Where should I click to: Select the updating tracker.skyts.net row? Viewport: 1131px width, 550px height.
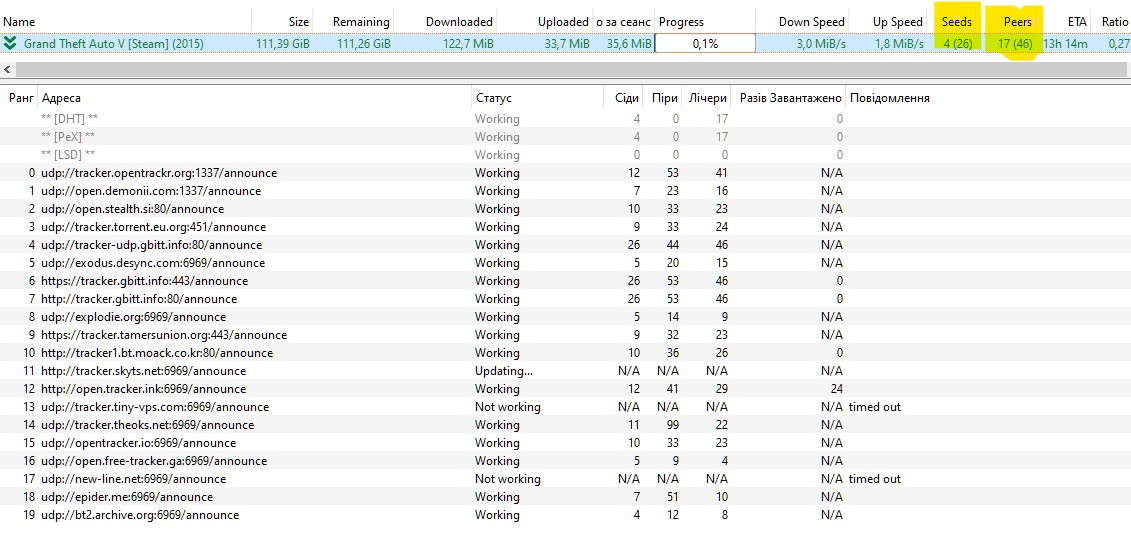pos(143,371)
